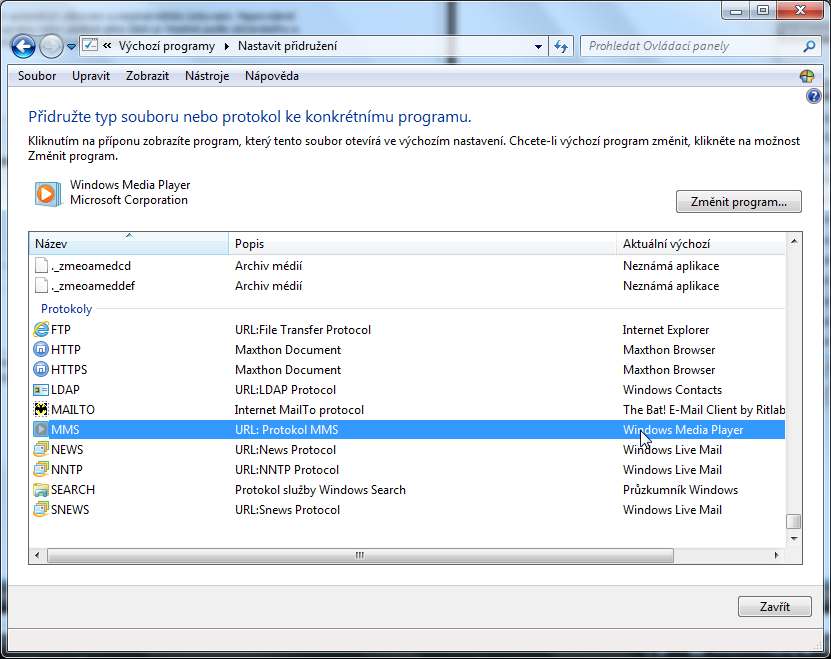Click the control panel address bar icon

[x=90, y=46]
